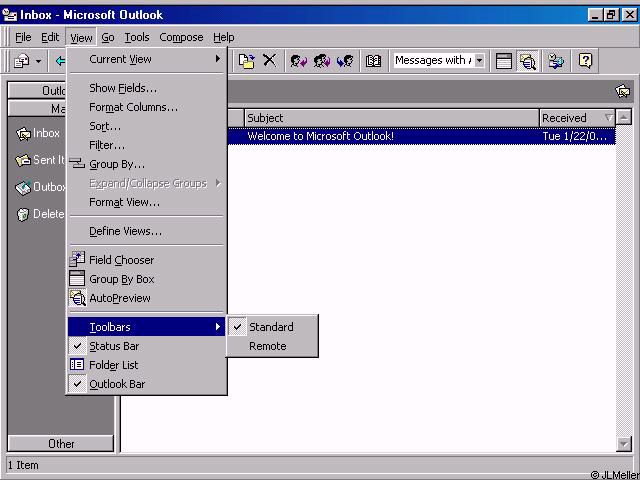Sort by the Received column header

pos(577,118)
